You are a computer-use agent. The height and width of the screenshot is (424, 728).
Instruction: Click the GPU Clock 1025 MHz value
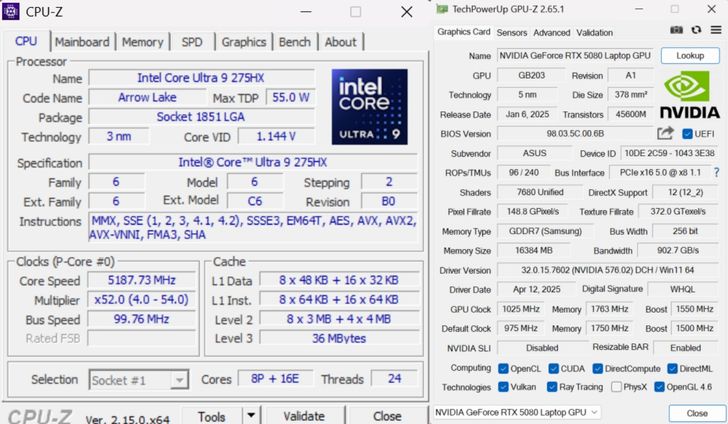pyautogui.click(x=521, y=309)
